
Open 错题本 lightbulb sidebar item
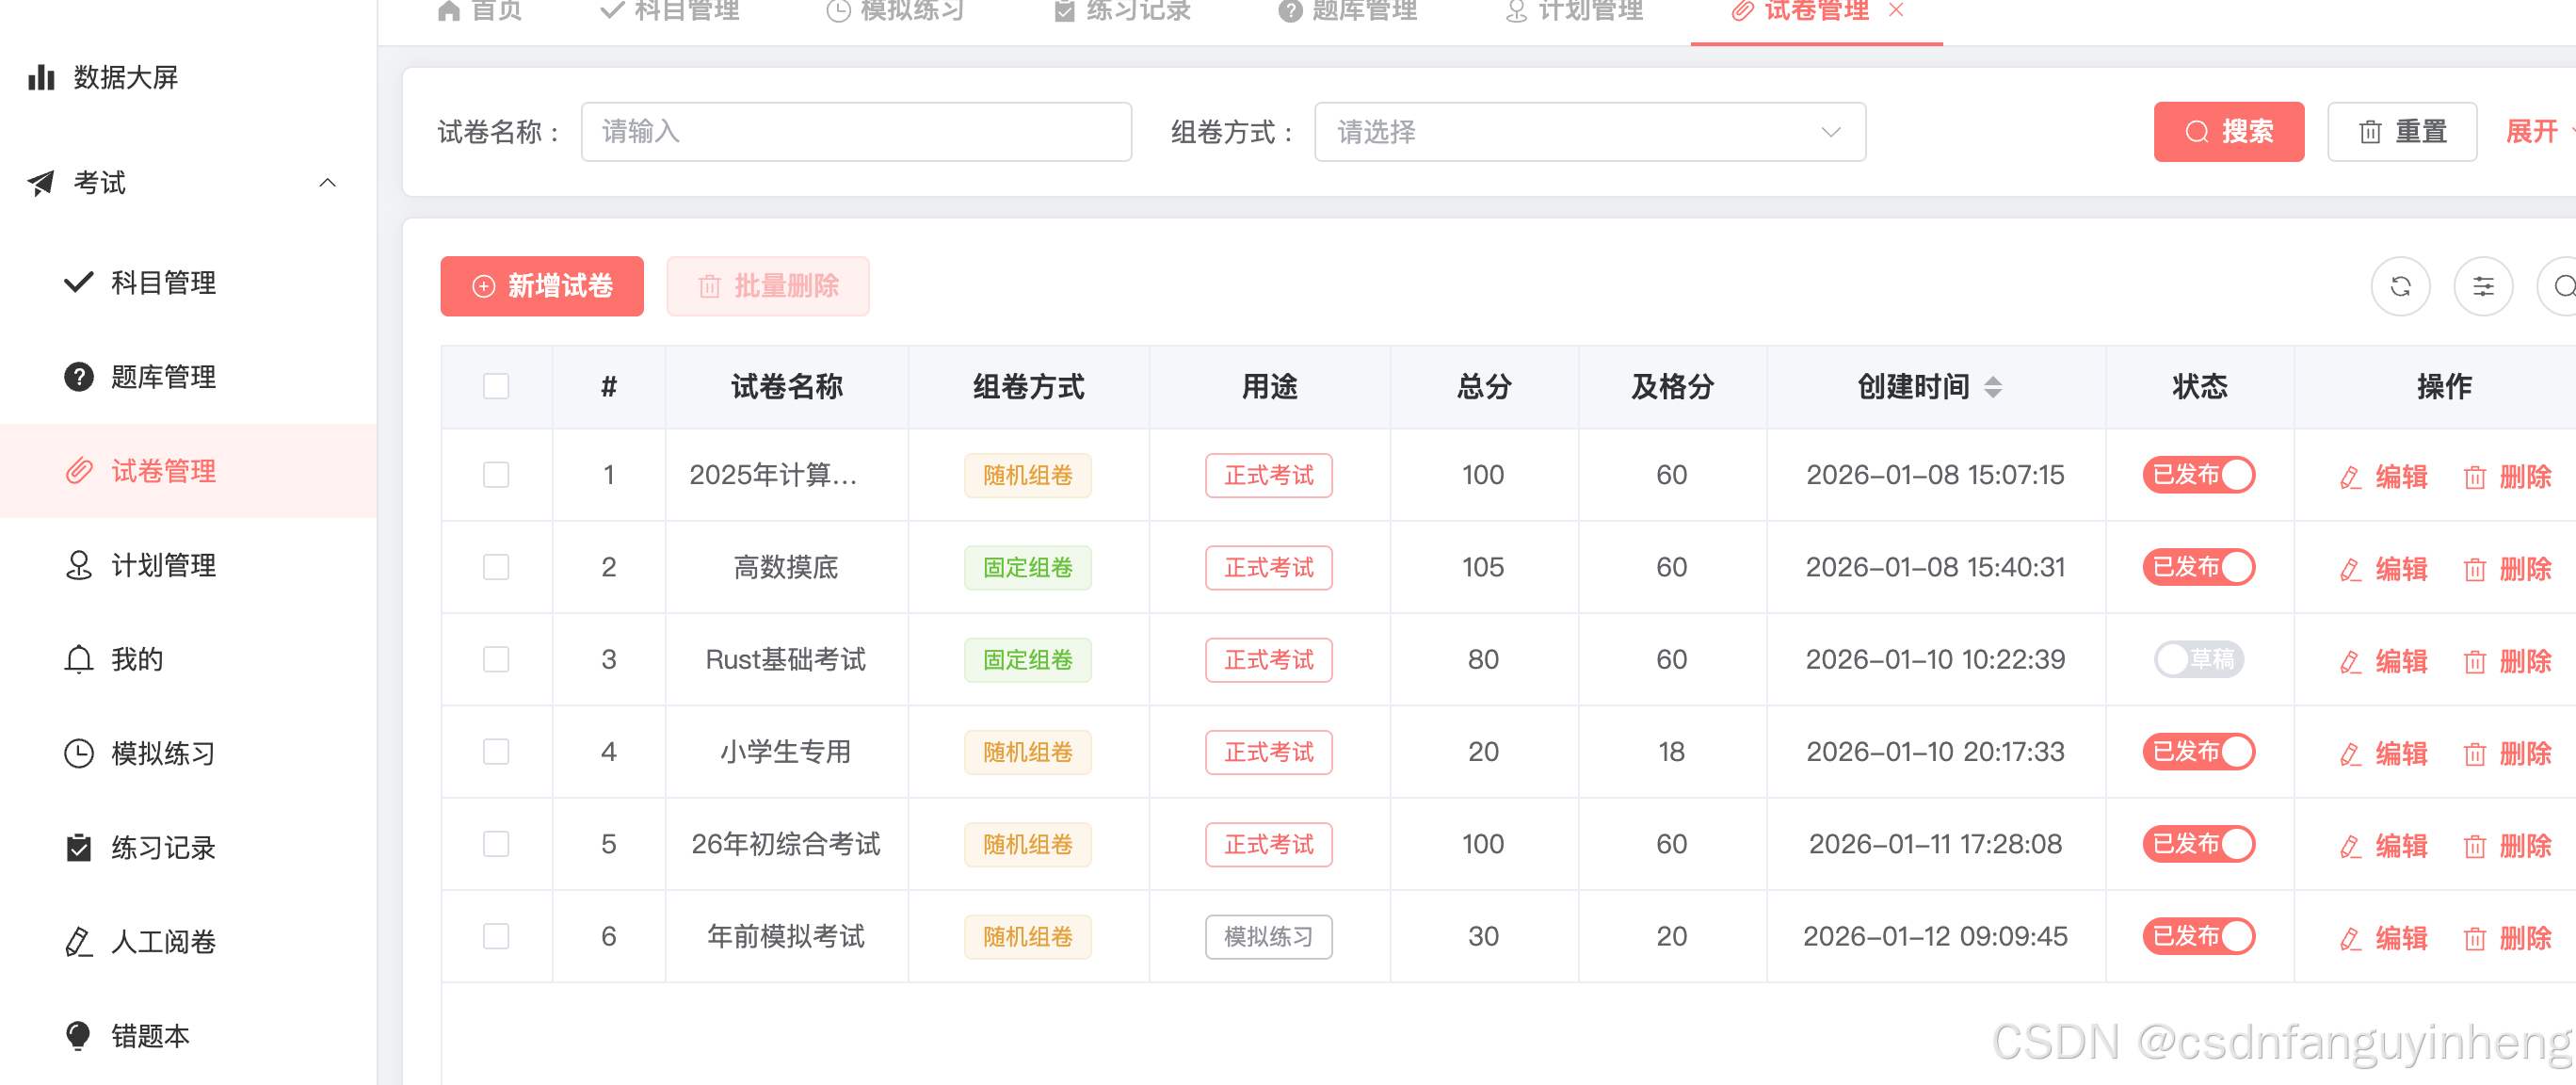tap(150, 1035)
